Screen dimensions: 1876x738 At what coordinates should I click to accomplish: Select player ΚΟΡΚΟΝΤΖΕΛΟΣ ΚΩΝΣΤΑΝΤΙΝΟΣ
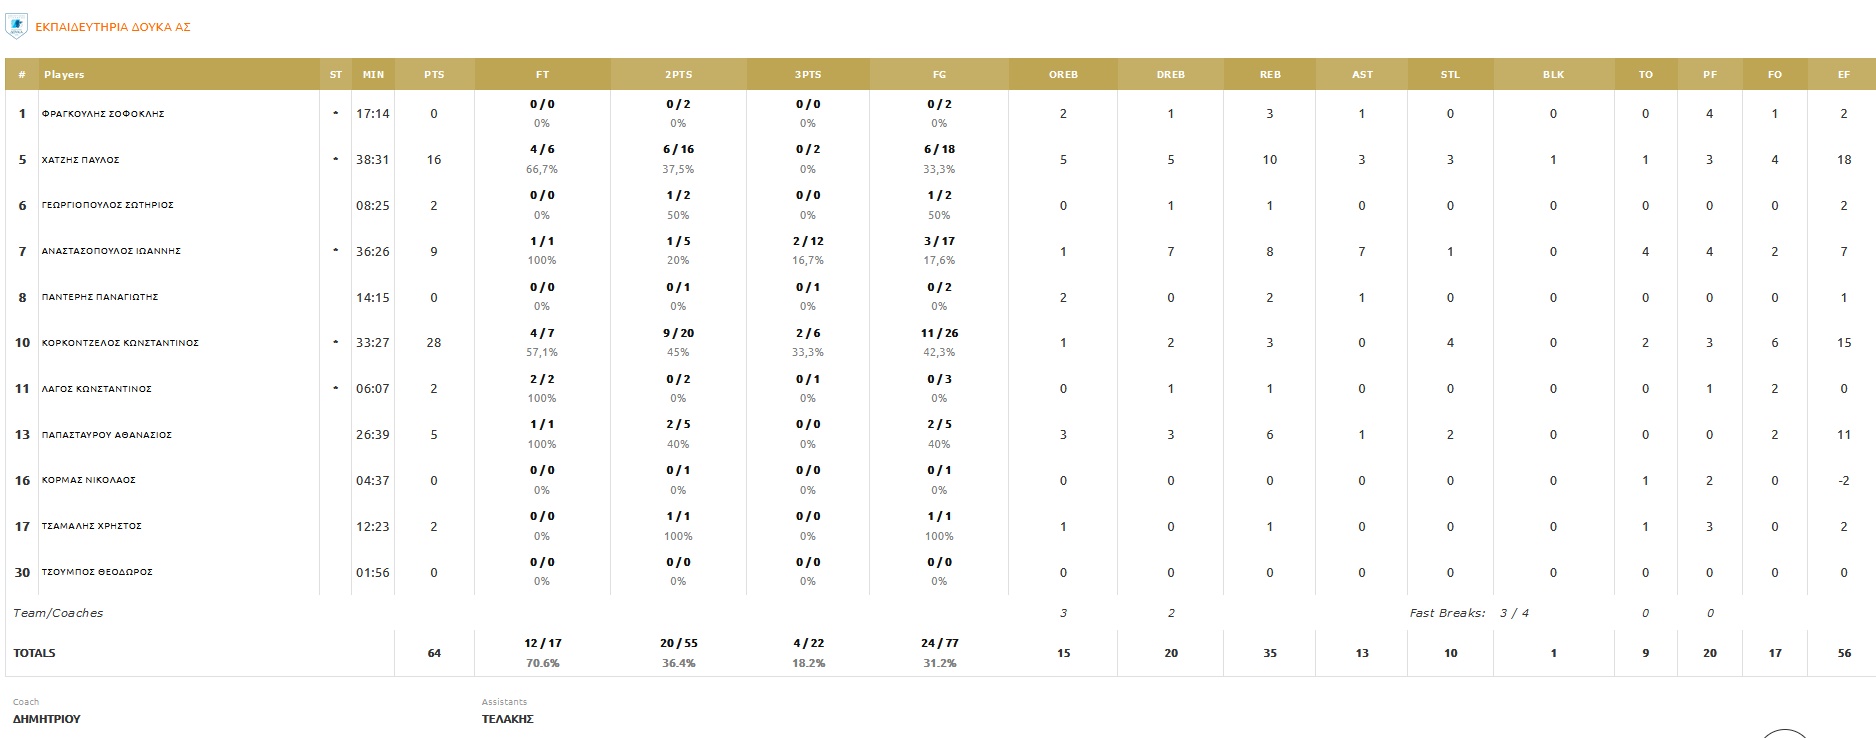tap(120, 343)
